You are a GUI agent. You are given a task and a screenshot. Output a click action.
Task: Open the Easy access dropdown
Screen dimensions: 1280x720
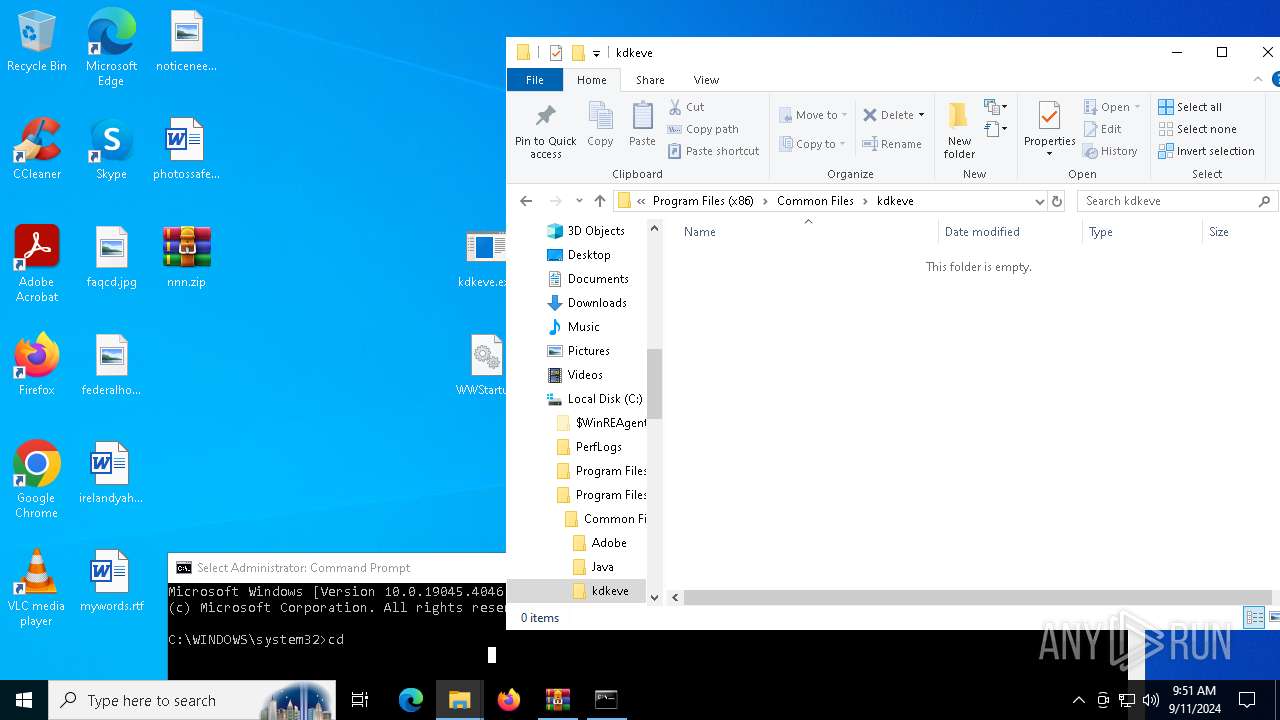pyautogui.click(x=996, y=129)
